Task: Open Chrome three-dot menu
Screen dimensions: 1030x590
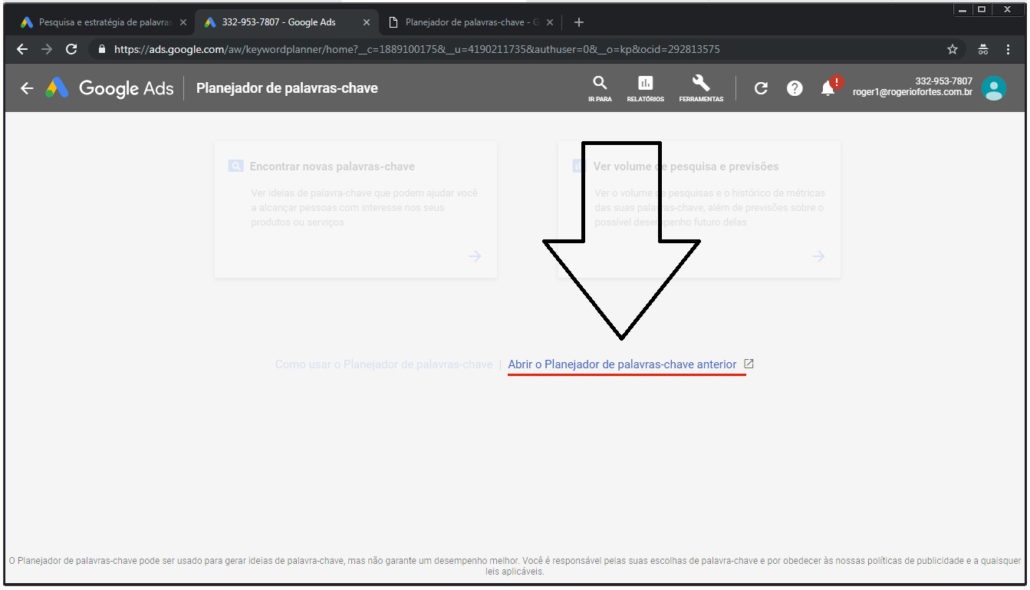Action: pyautogui.click(x=1008, y=49)
